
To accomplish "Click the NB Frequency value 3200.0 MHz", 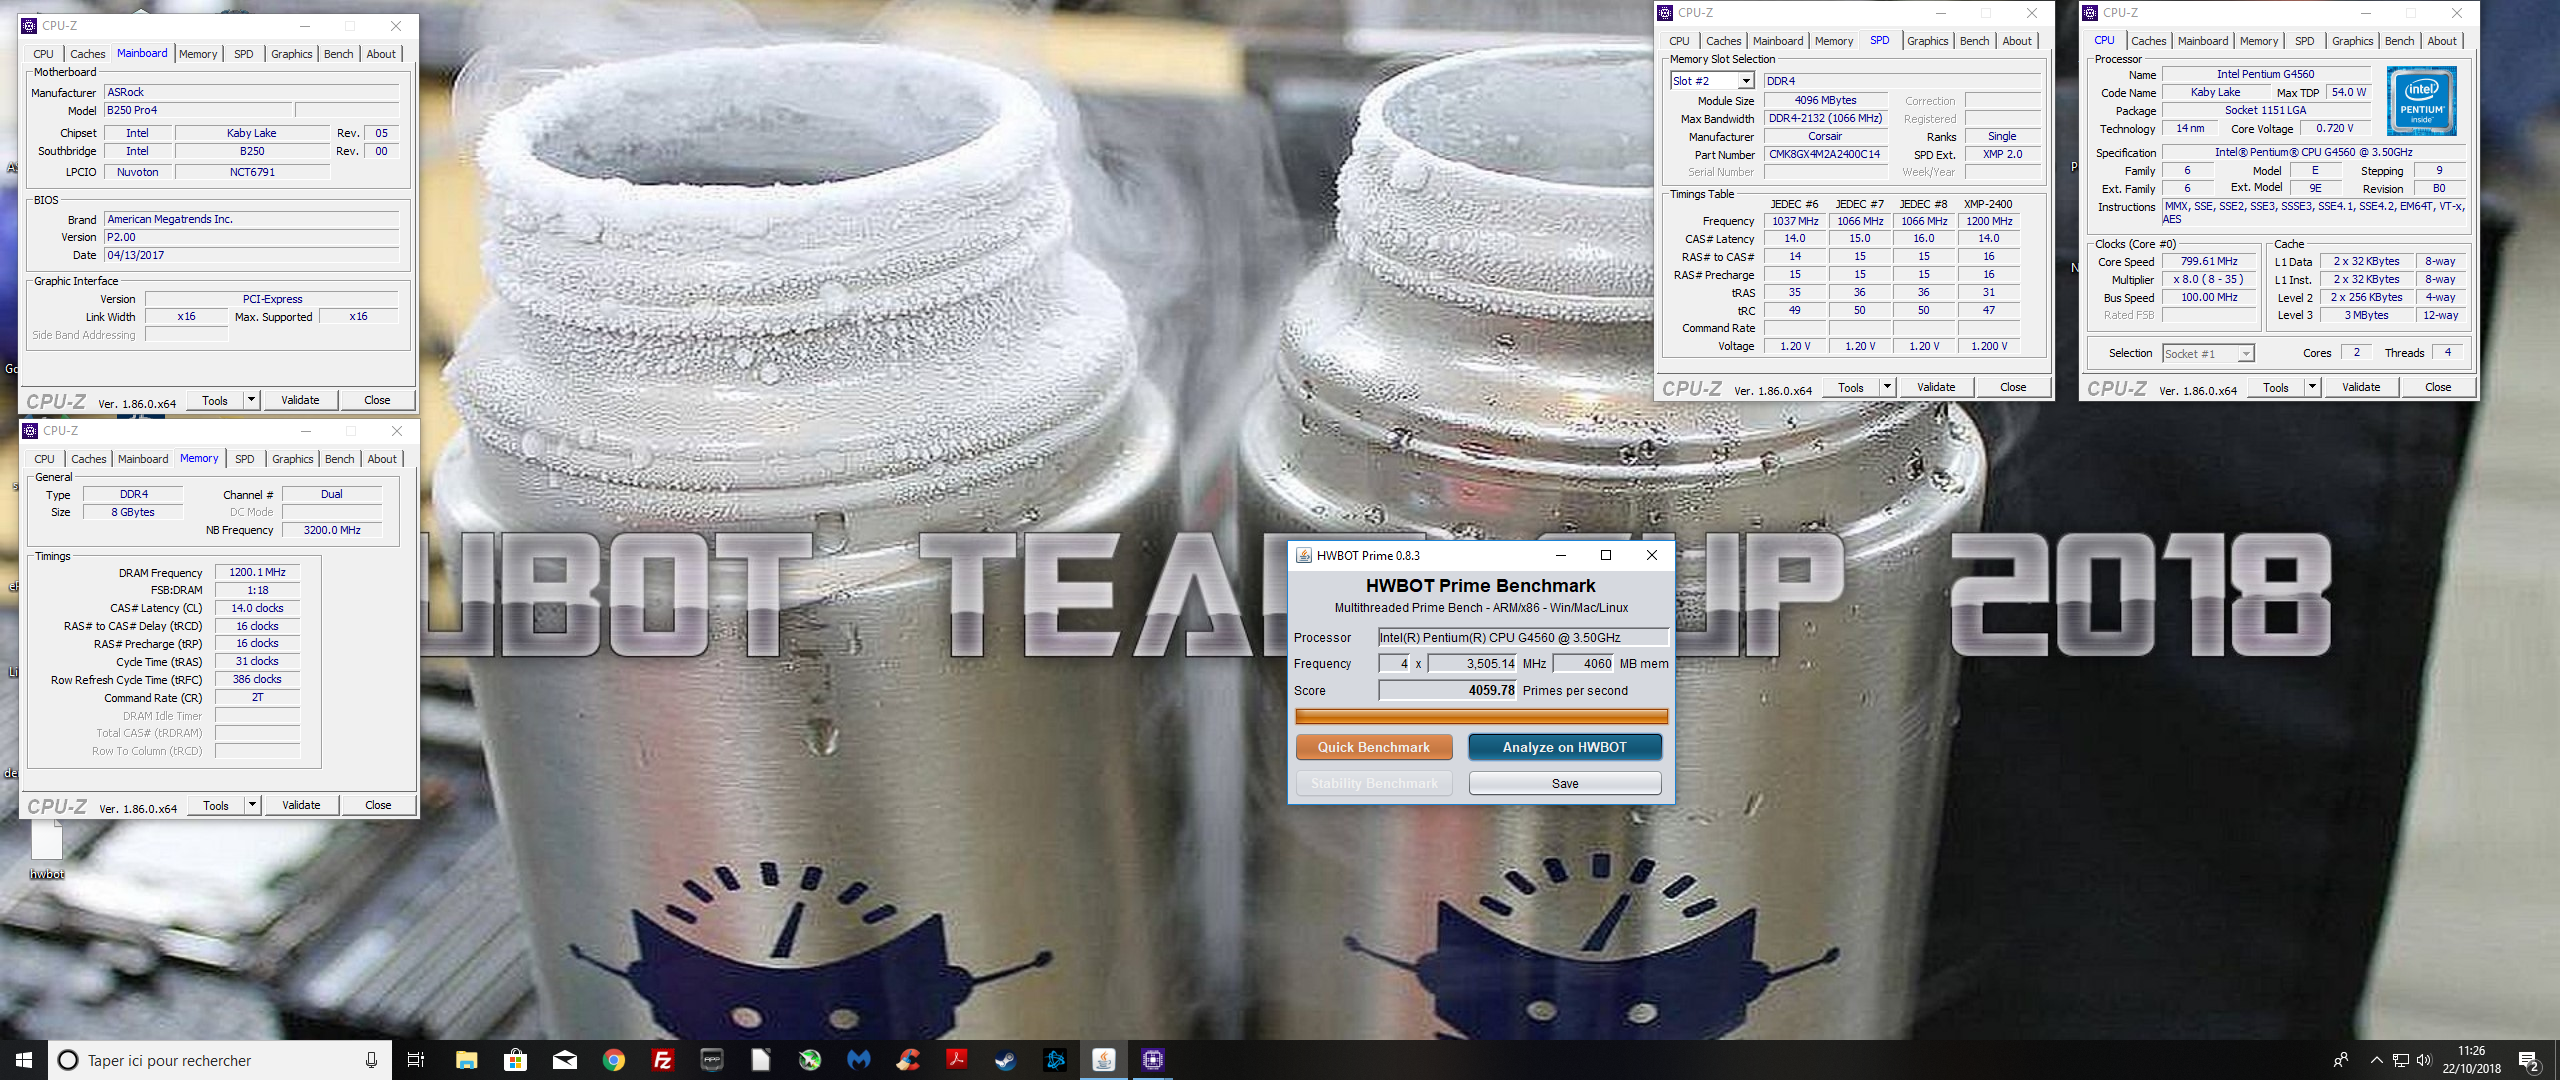I will pos(332,530).
